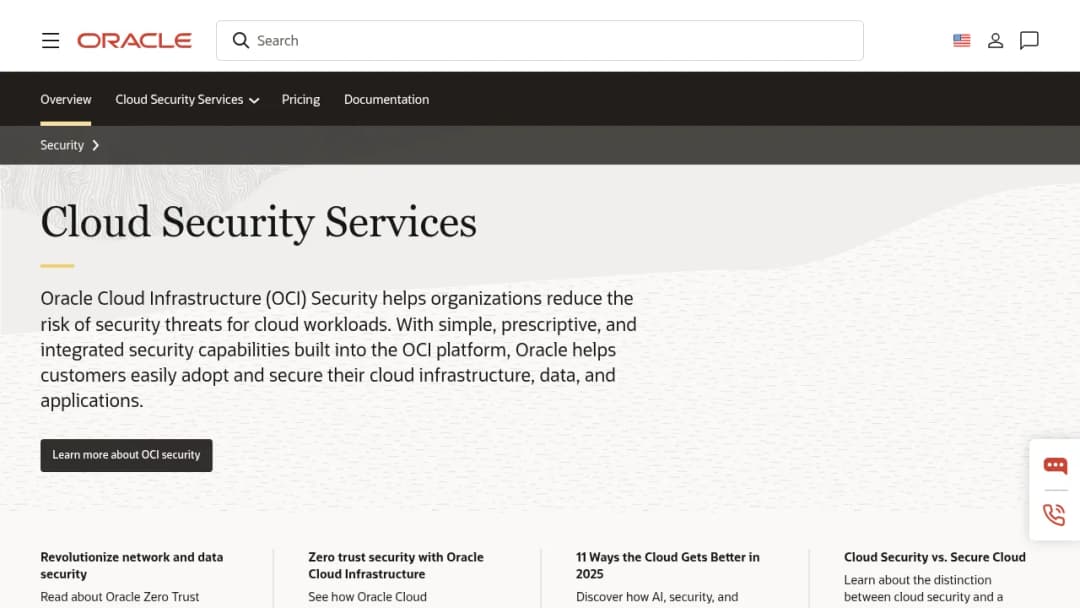Screen dimensions: 1080x608
Task: Click the search magnifier icon
Action: pyautogui.click(x=240, y=41)
